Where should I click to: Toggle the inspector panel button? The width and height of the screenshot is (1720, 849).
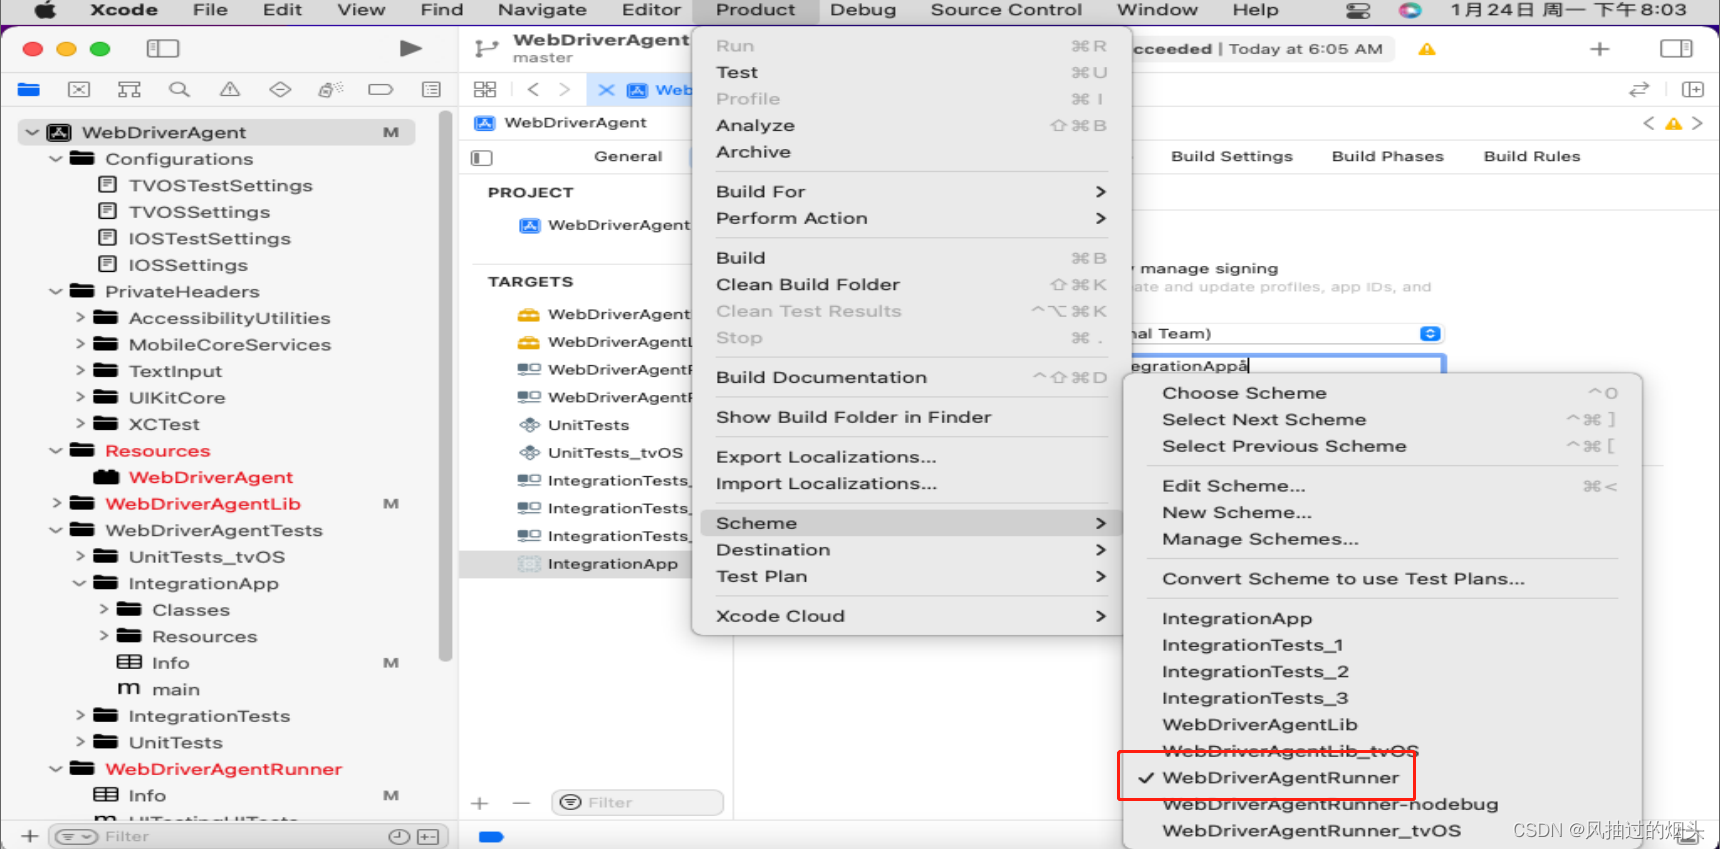pos(1676,49)
